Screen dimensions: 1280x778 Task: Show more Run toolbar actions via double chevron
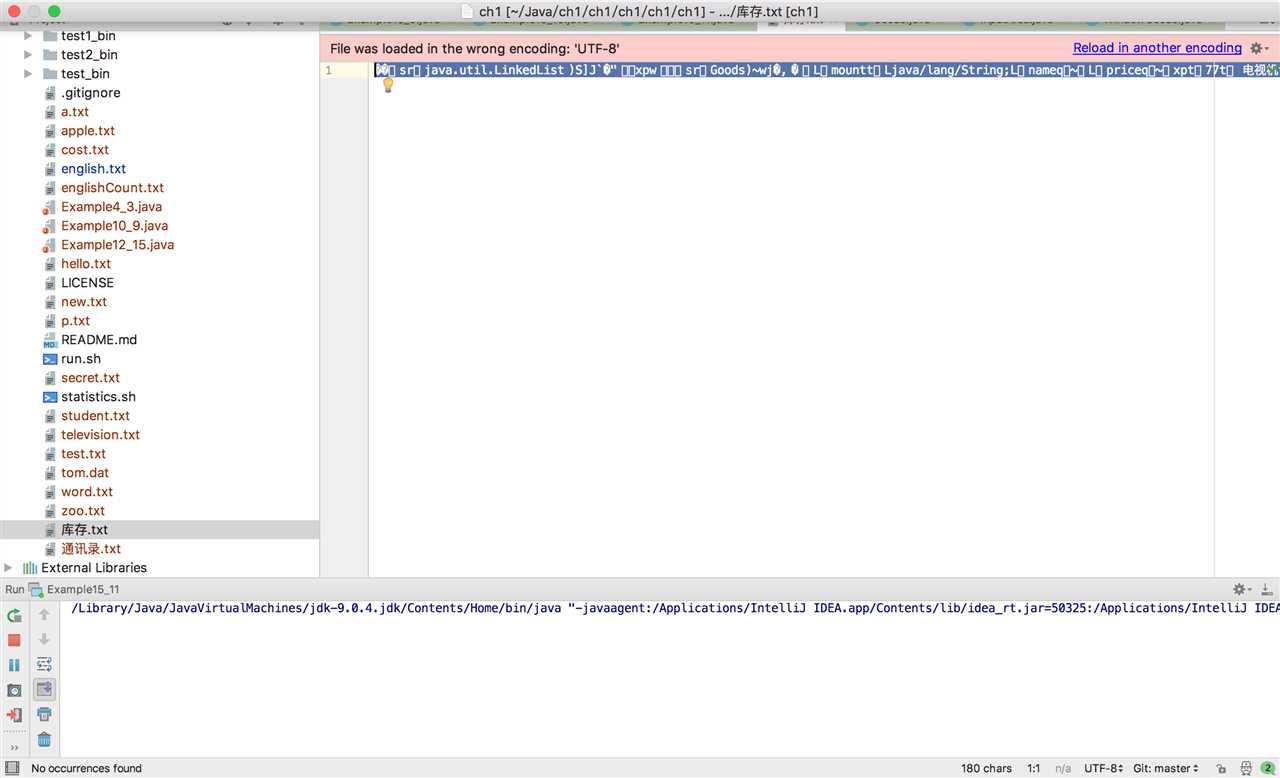click(x=14, y=747)
